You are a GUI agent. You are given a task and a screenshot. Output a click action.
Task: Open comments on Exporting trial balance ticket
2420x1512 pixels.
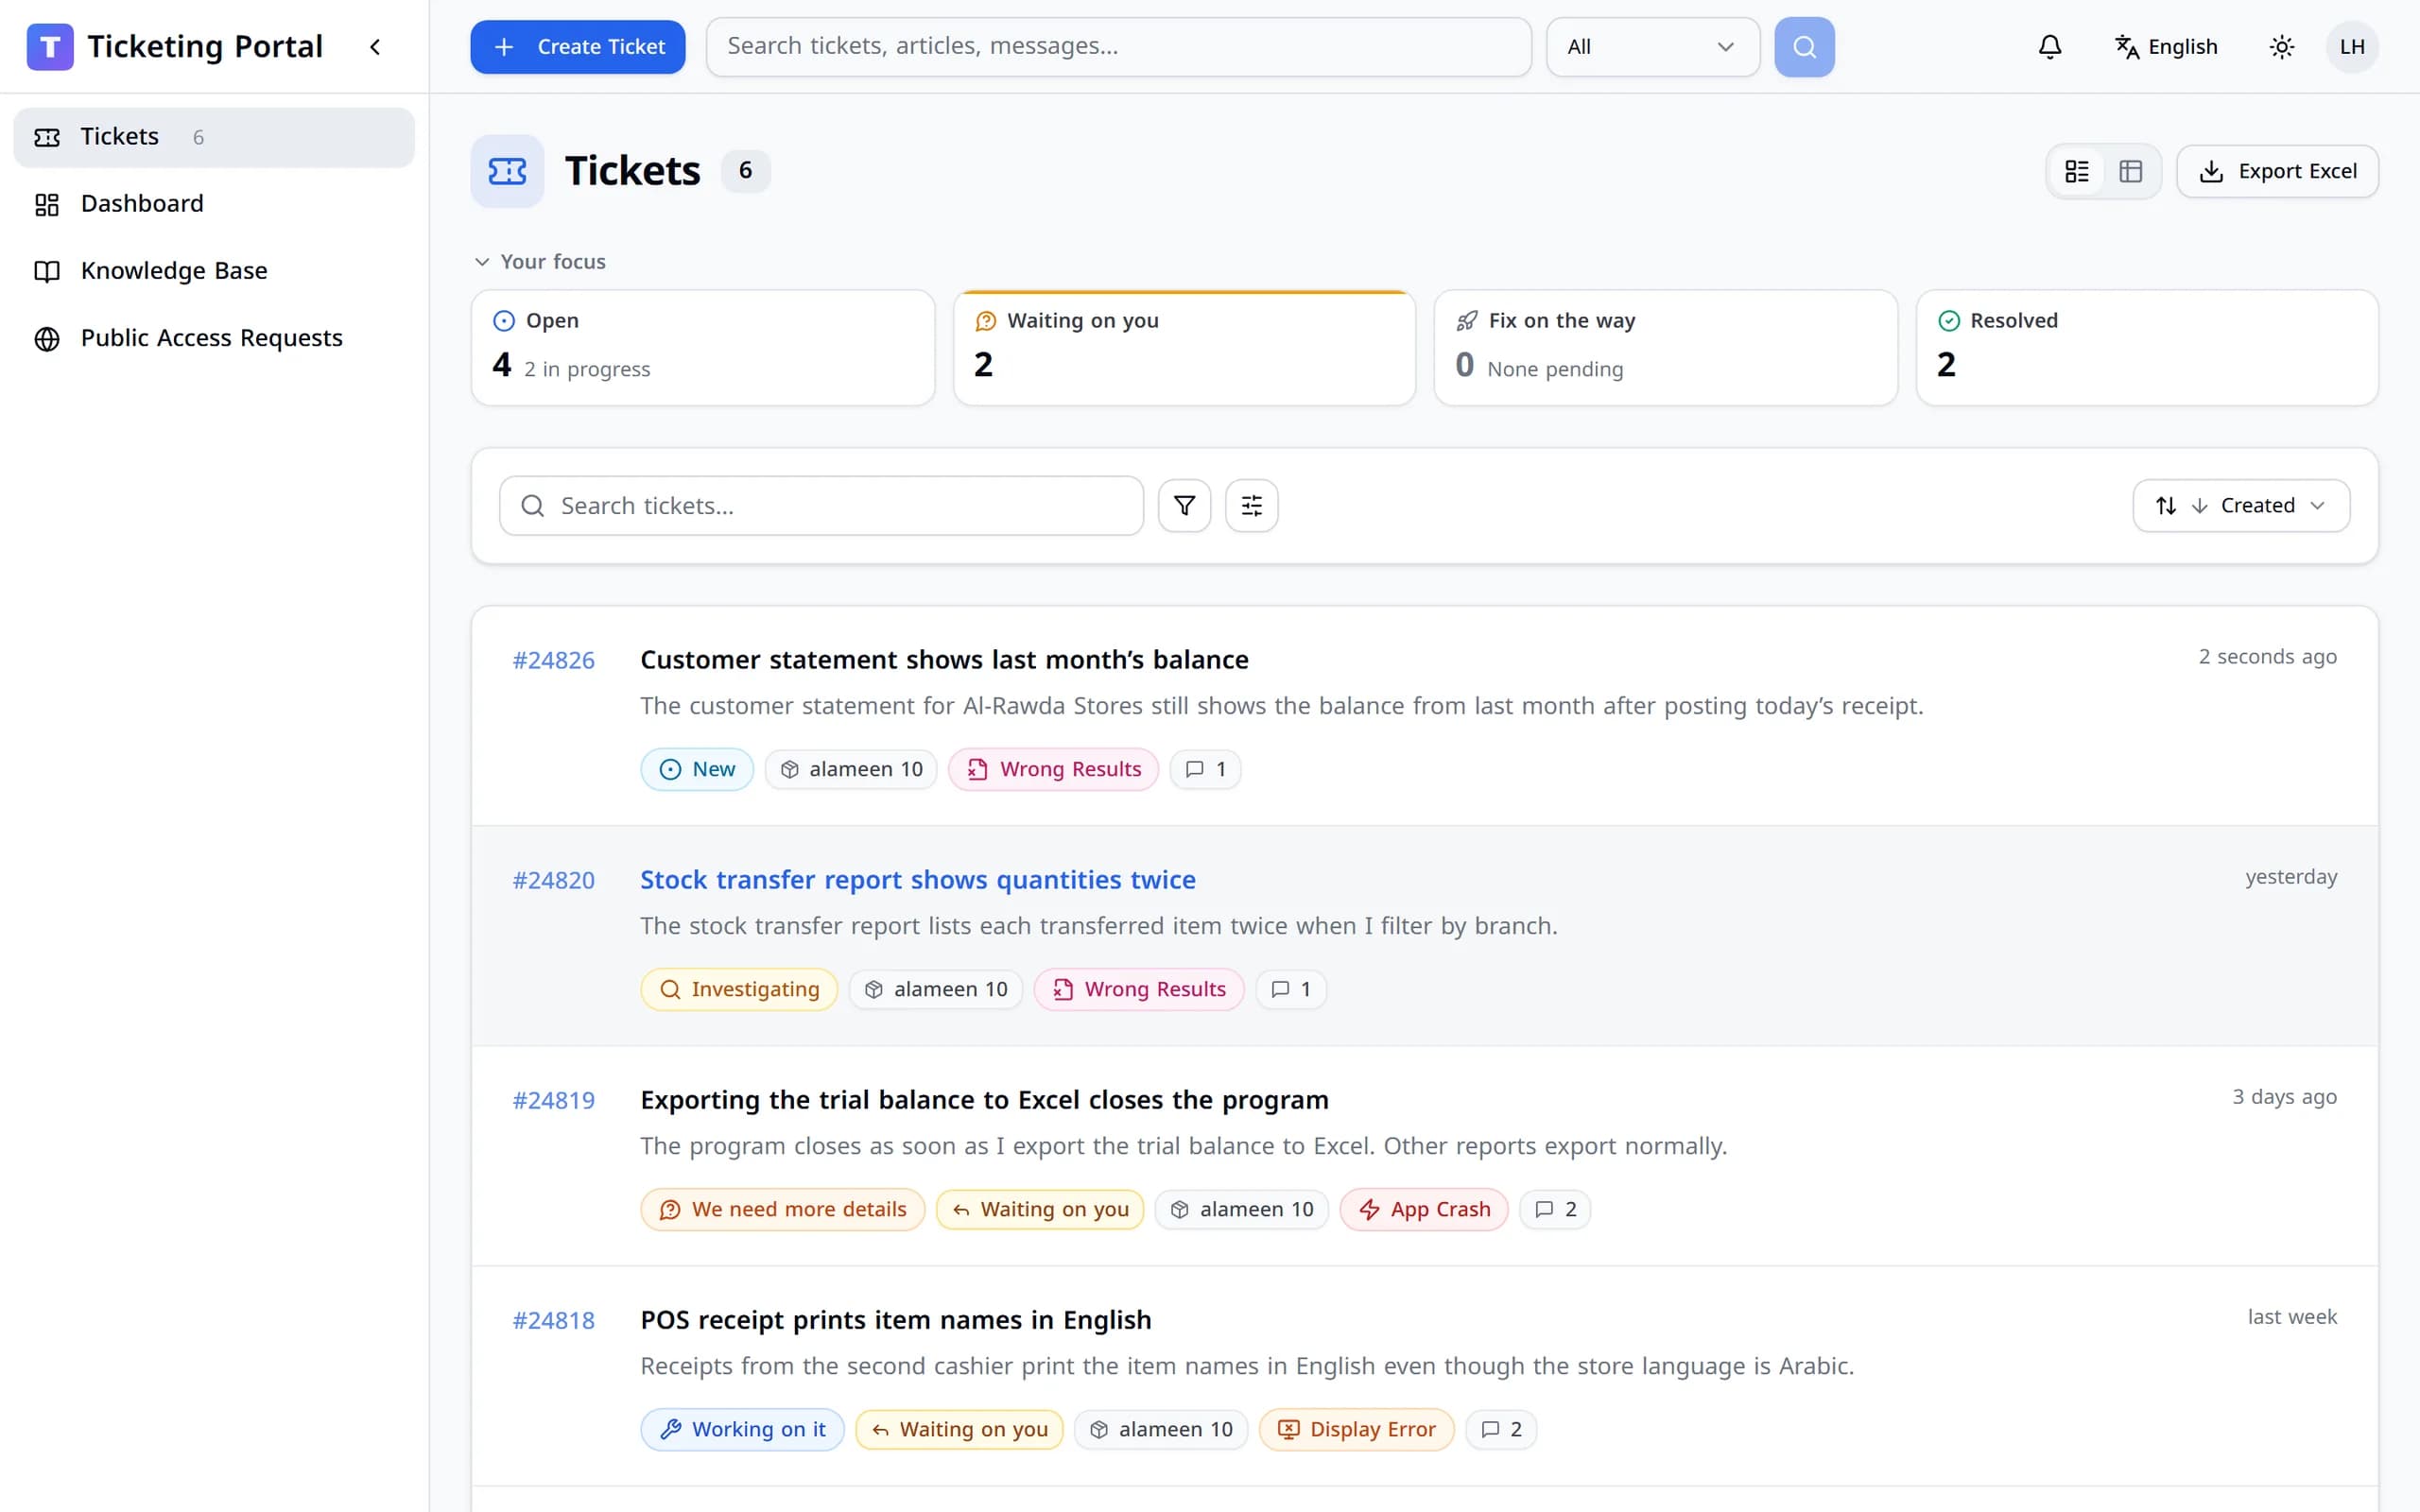click(x=1555, y=1209)
